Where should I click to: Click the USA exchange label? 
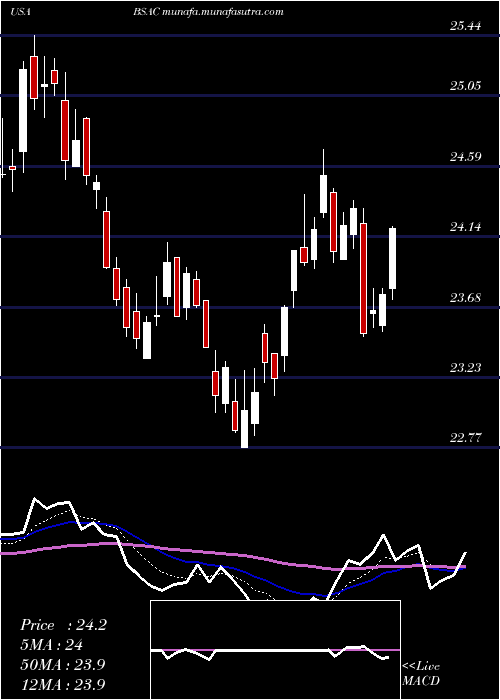(20, 12)
